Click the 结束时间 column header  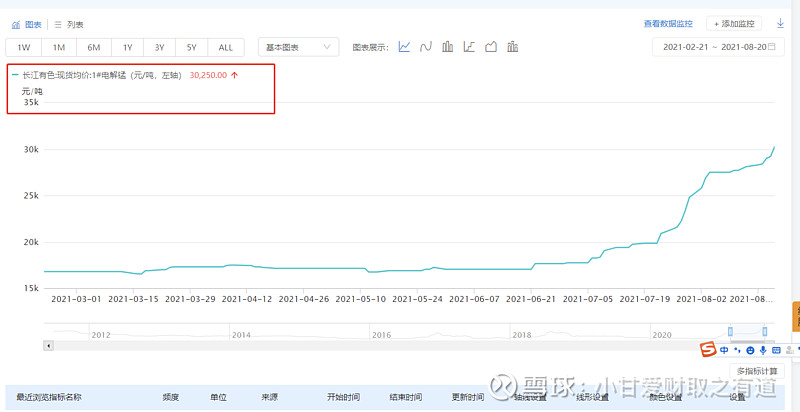click(x=406, y=397)
